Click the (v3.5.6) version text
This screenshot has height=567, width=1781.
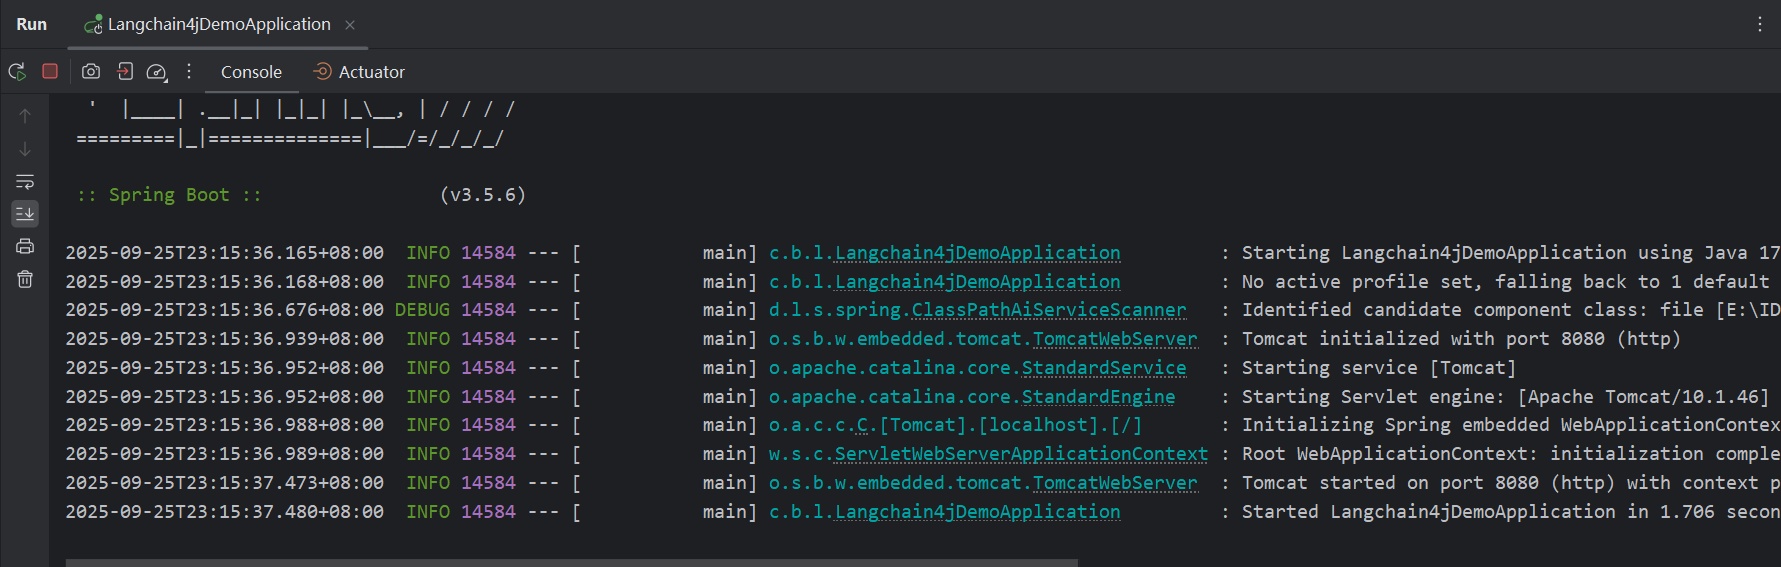coord(483,195)
